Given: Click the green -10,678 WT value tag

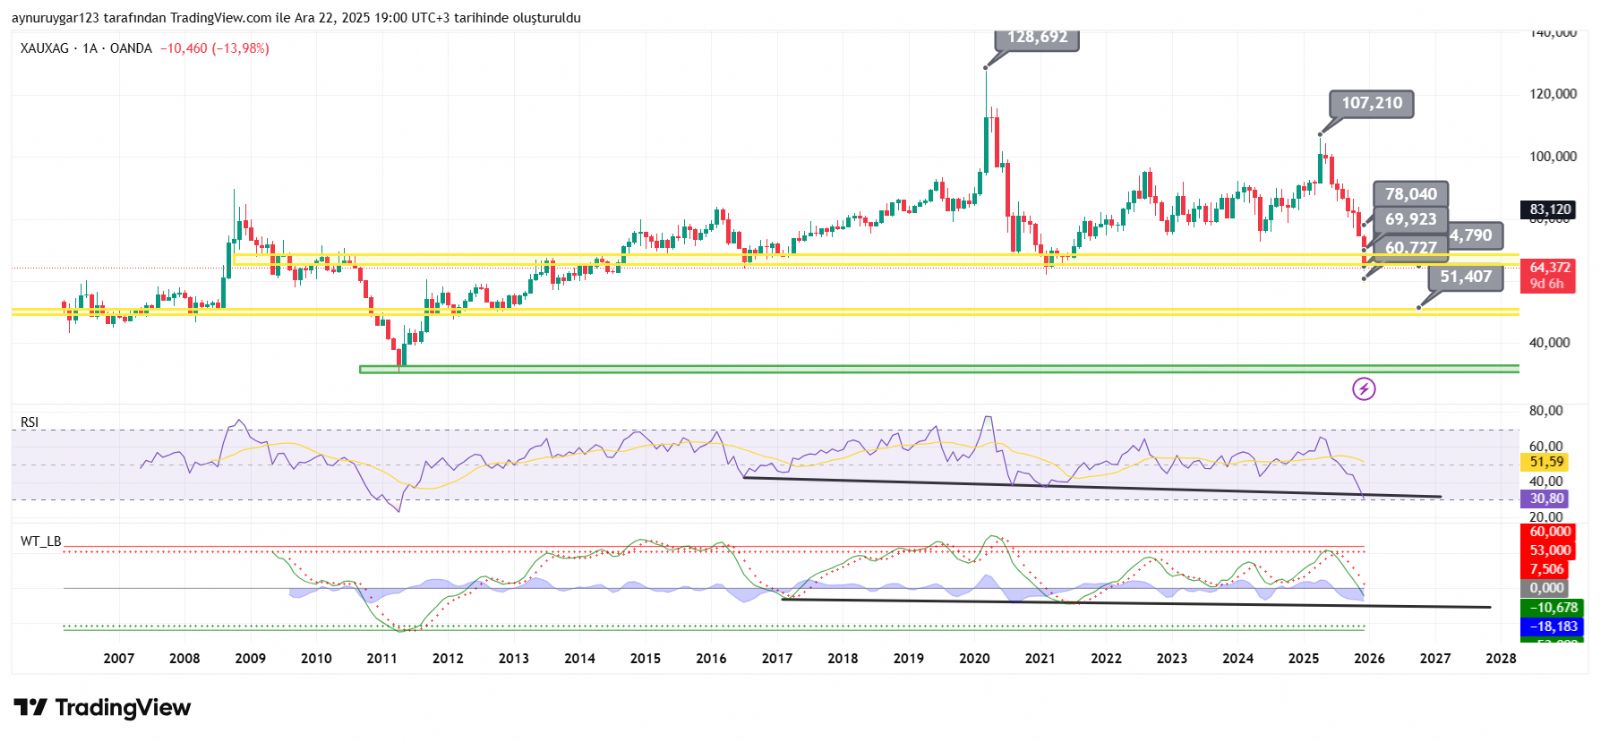Looking at the screenshot, I should tap(1553, 607).
